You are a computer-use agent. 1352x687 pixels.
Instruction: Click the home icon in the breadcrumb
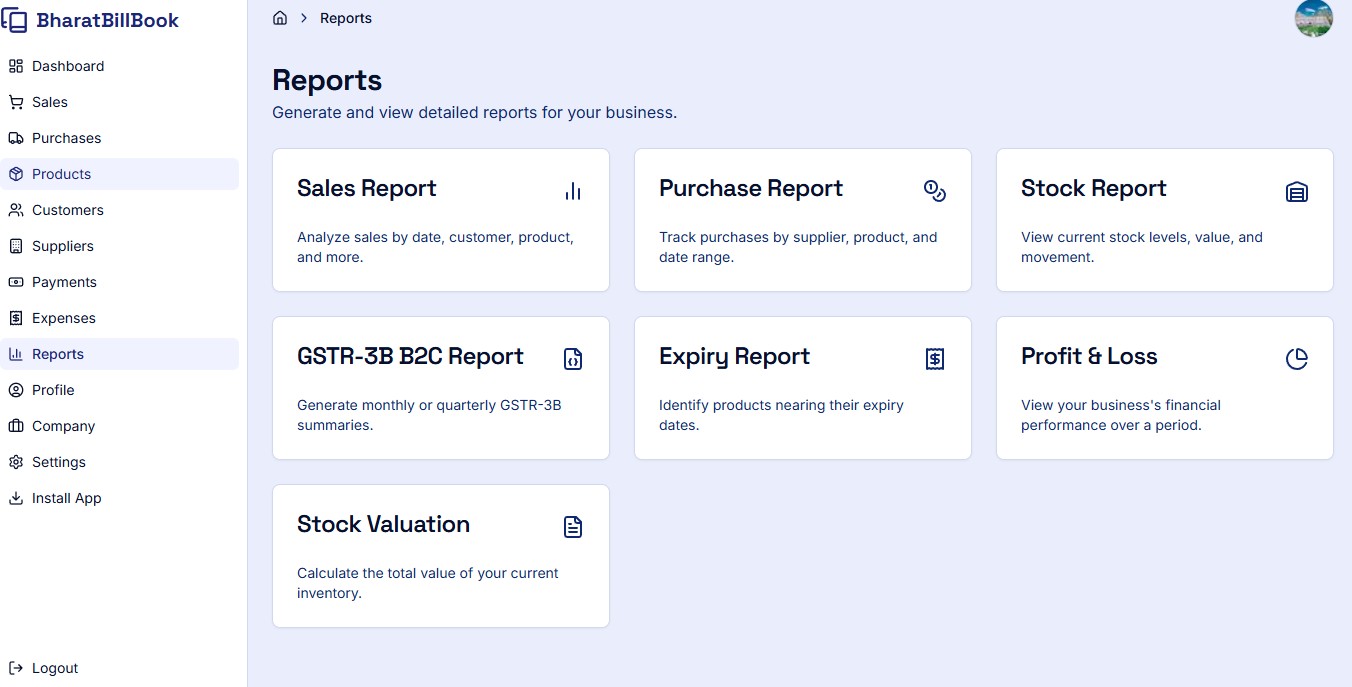pyautogui.click(x=280, y=17)
